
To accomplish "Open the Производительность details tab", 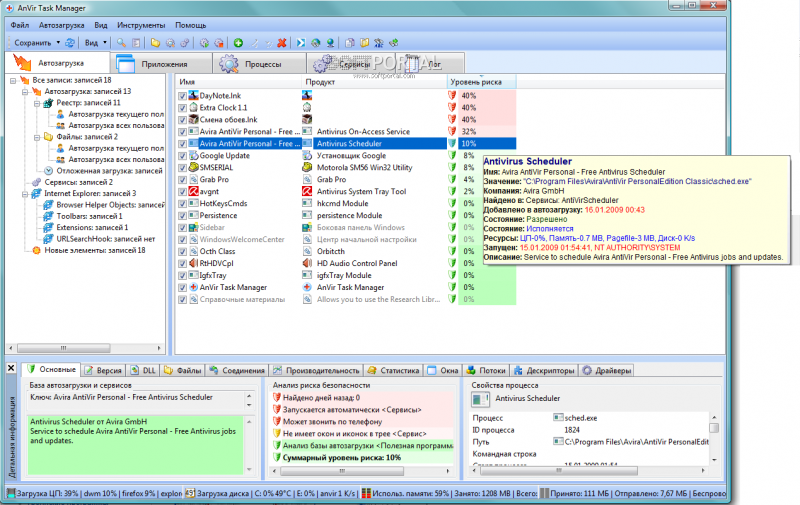I will (x=316, y=370).
